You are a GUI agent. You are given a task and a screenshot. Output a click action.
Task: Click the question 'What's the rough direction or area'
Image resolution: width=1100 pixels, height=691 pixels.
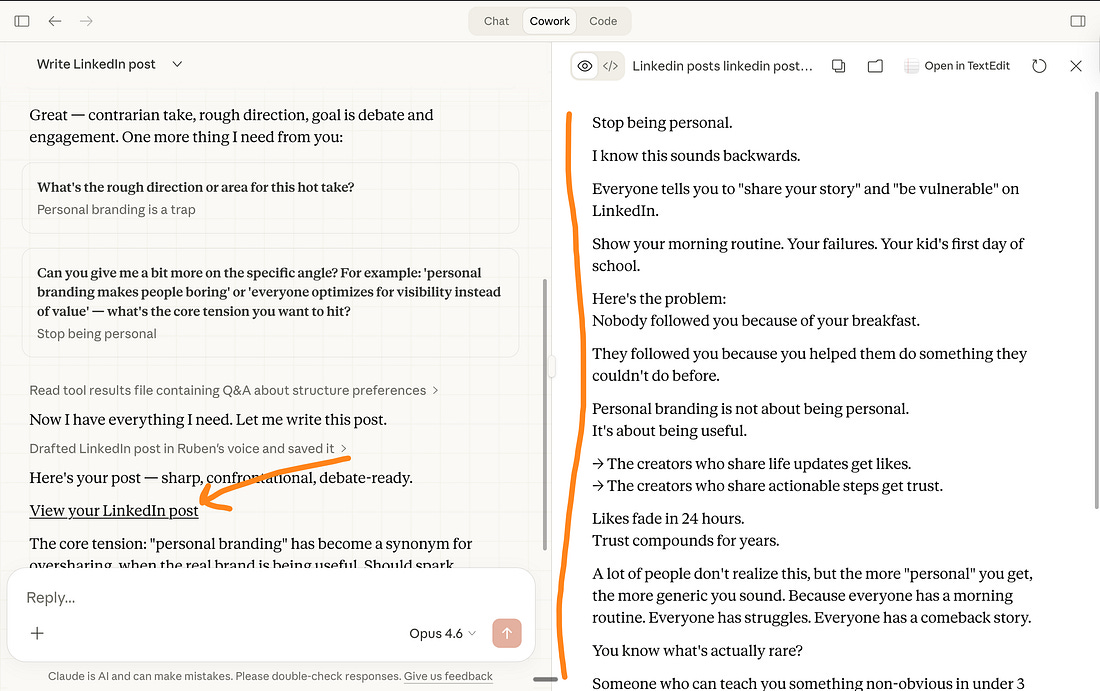point(195,187)
